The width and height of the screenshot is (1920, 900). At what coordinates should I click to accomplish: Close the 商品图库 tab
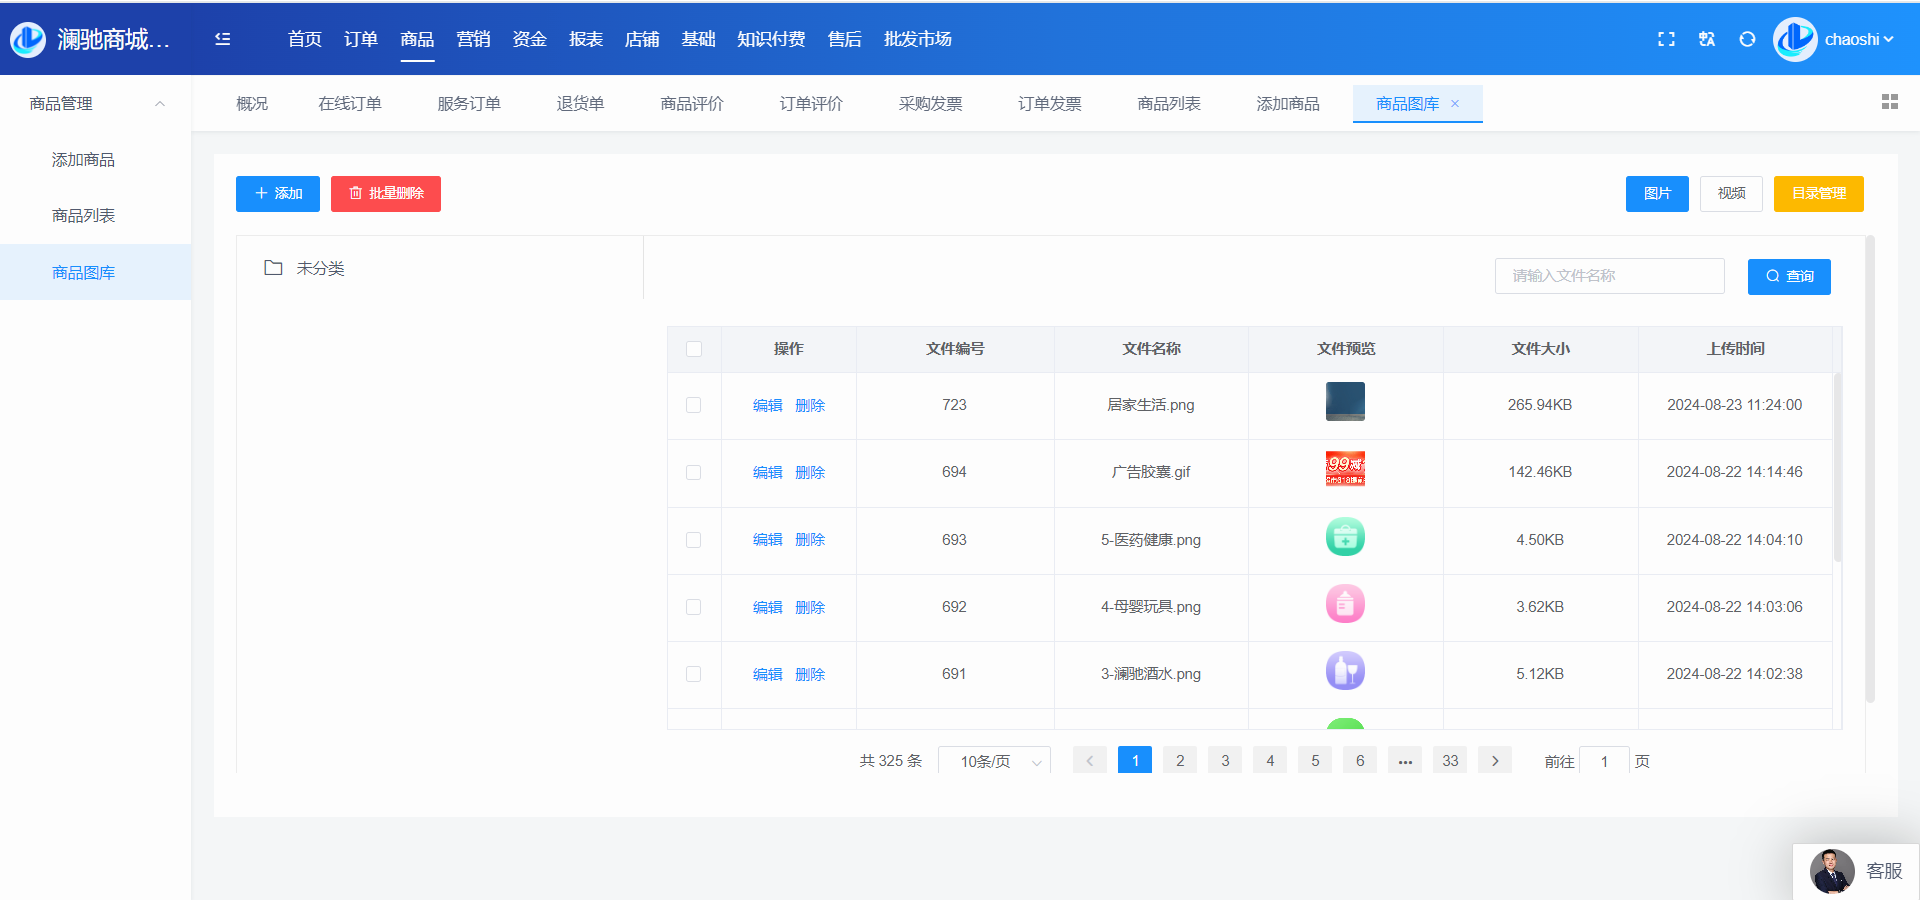[1455, 104]
